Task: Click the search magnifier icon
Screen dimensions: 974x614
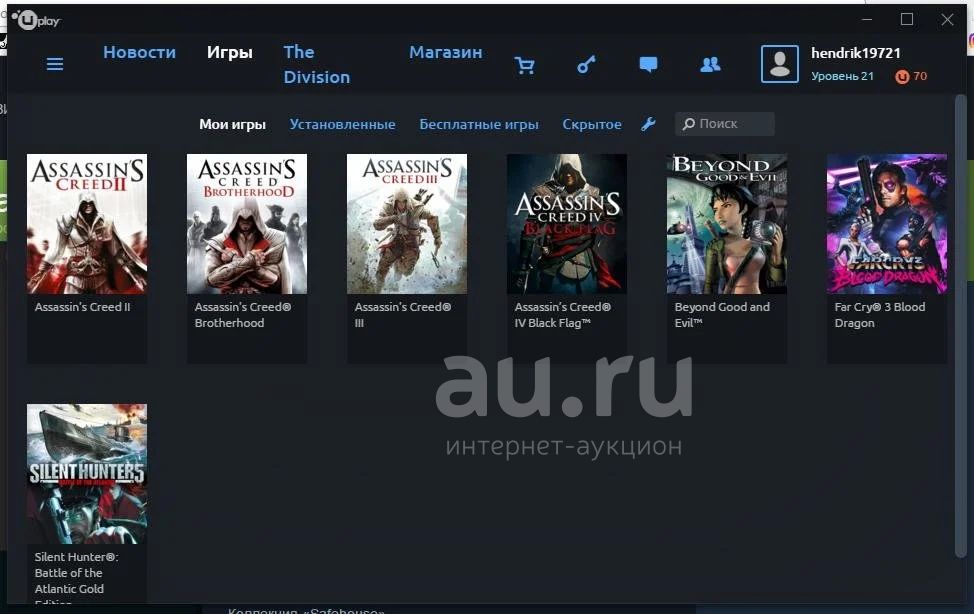Action: coord(688,124)
